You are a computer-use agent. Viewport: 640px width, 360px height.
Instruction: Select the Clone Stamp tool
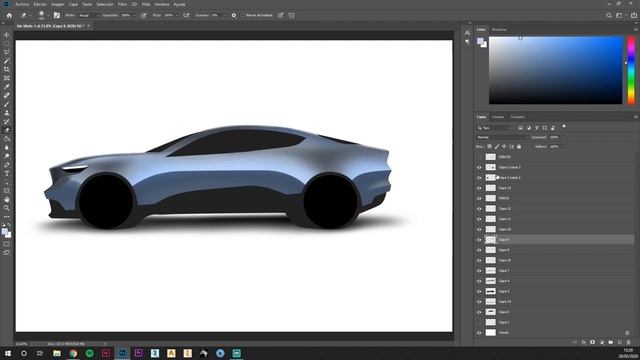tap(7, 113)
